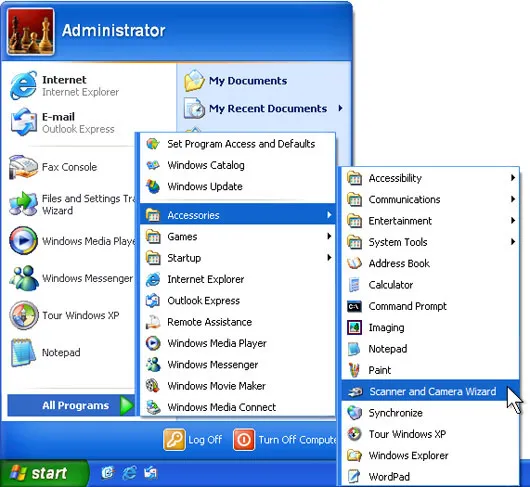Launch Calculator icon in Accessories
Image resolution: width=530 pixels, height=487 pixels.
[354, 285]
